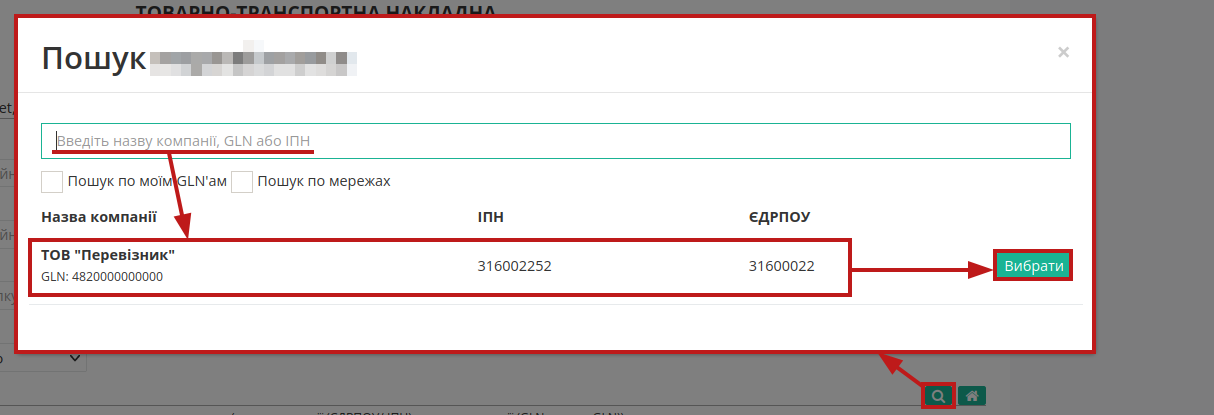Image resolution: width=1214 pixels, height=415 pixels.
Task: Click the Пошук по моїм GLN'ам label text
Action: 147,181
